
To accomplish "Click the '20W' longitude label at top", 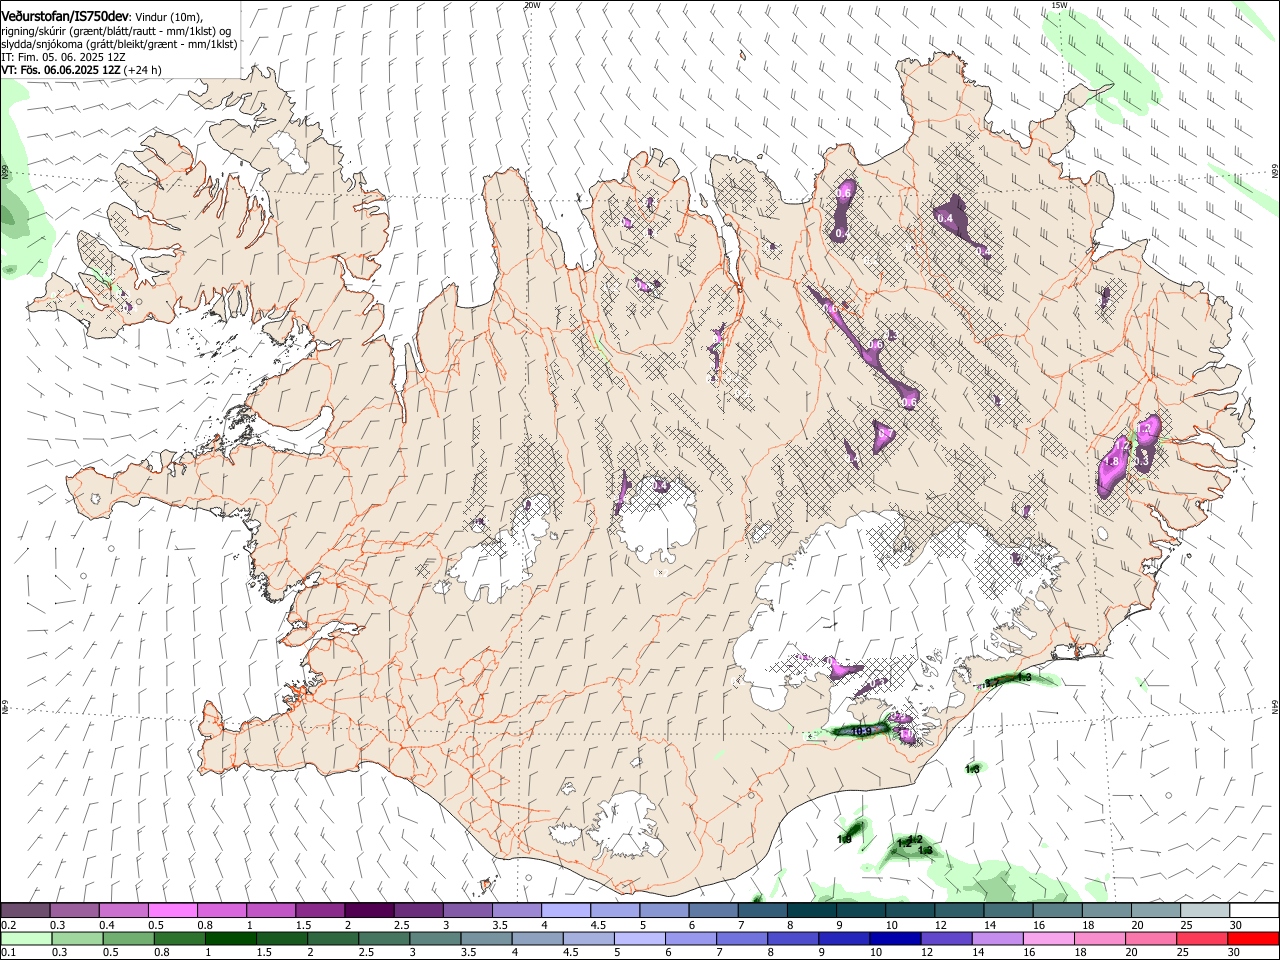I will [532, 5].
